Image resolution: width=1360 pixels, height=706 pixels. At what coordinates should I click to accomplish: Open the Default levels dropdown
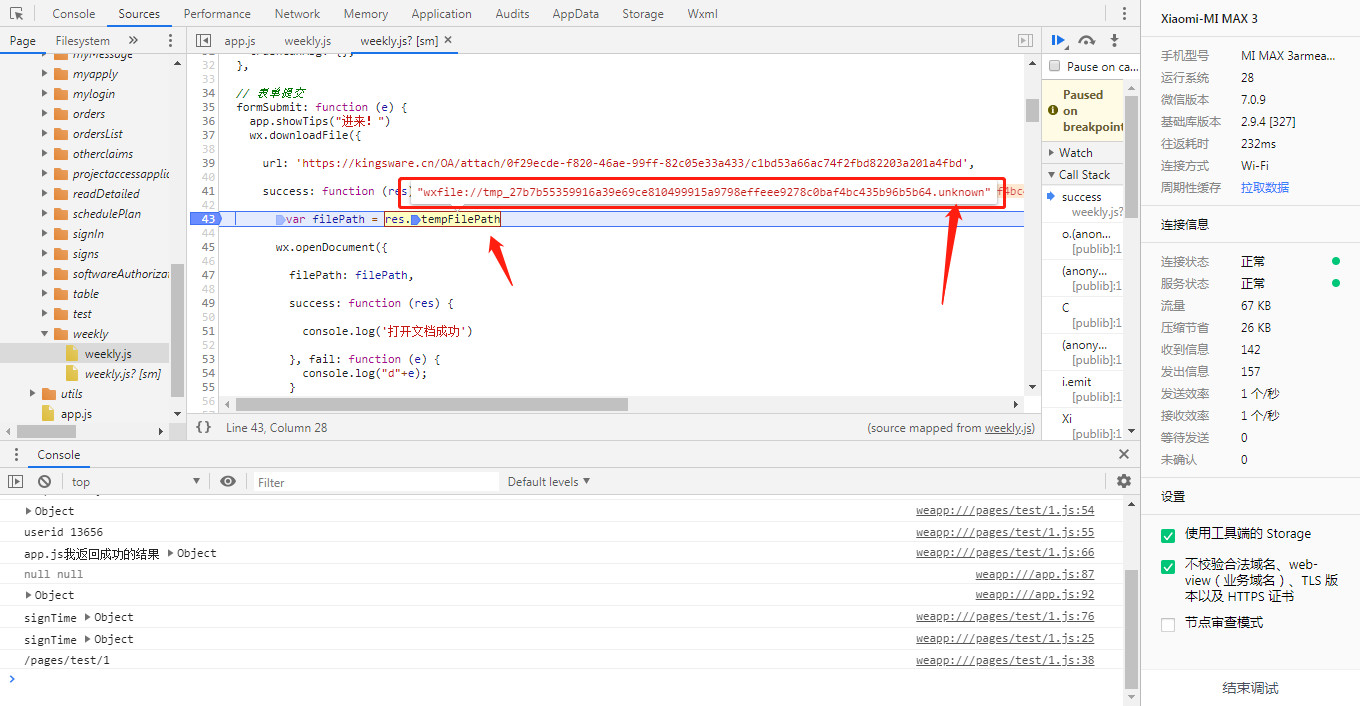548,482
